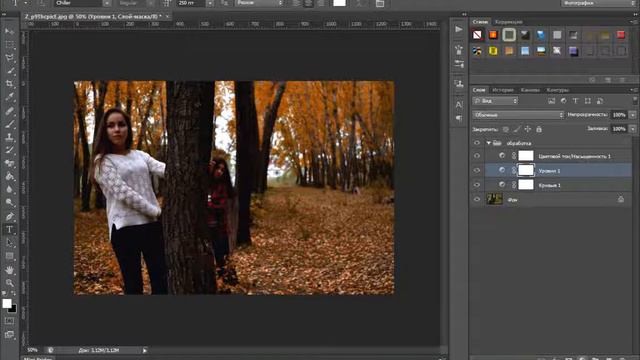Open the Clone Source collapsed panel
This screenshot has height=360, width=640.
(x=459, y=84)
